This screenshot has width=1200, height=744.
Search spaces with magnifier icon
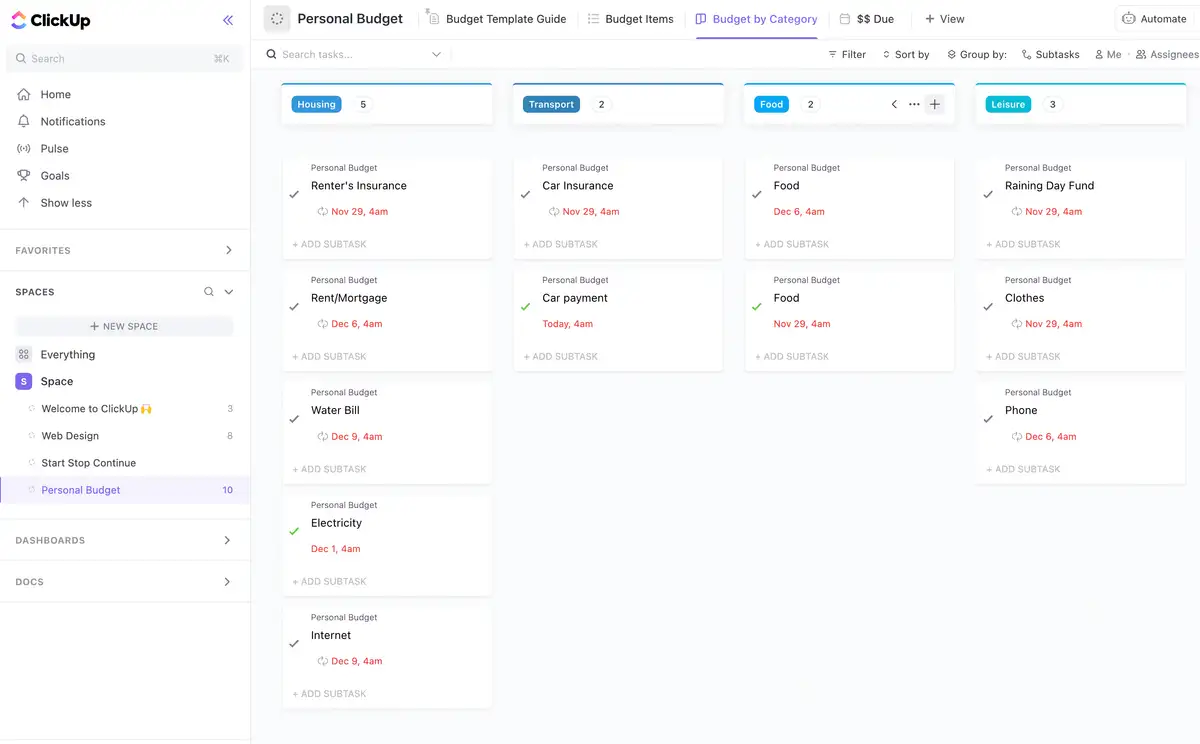coord(209,292)
